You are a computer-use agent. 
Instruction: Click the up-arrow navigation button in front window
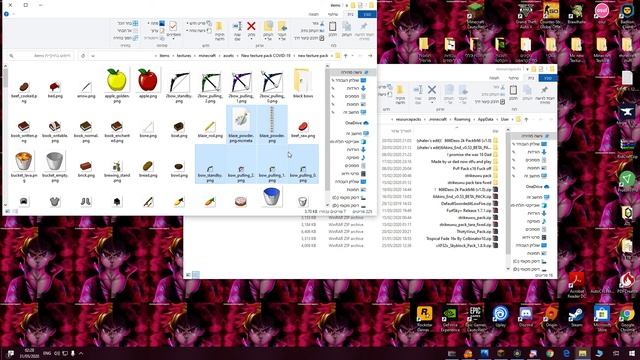(x=346, y=56)
